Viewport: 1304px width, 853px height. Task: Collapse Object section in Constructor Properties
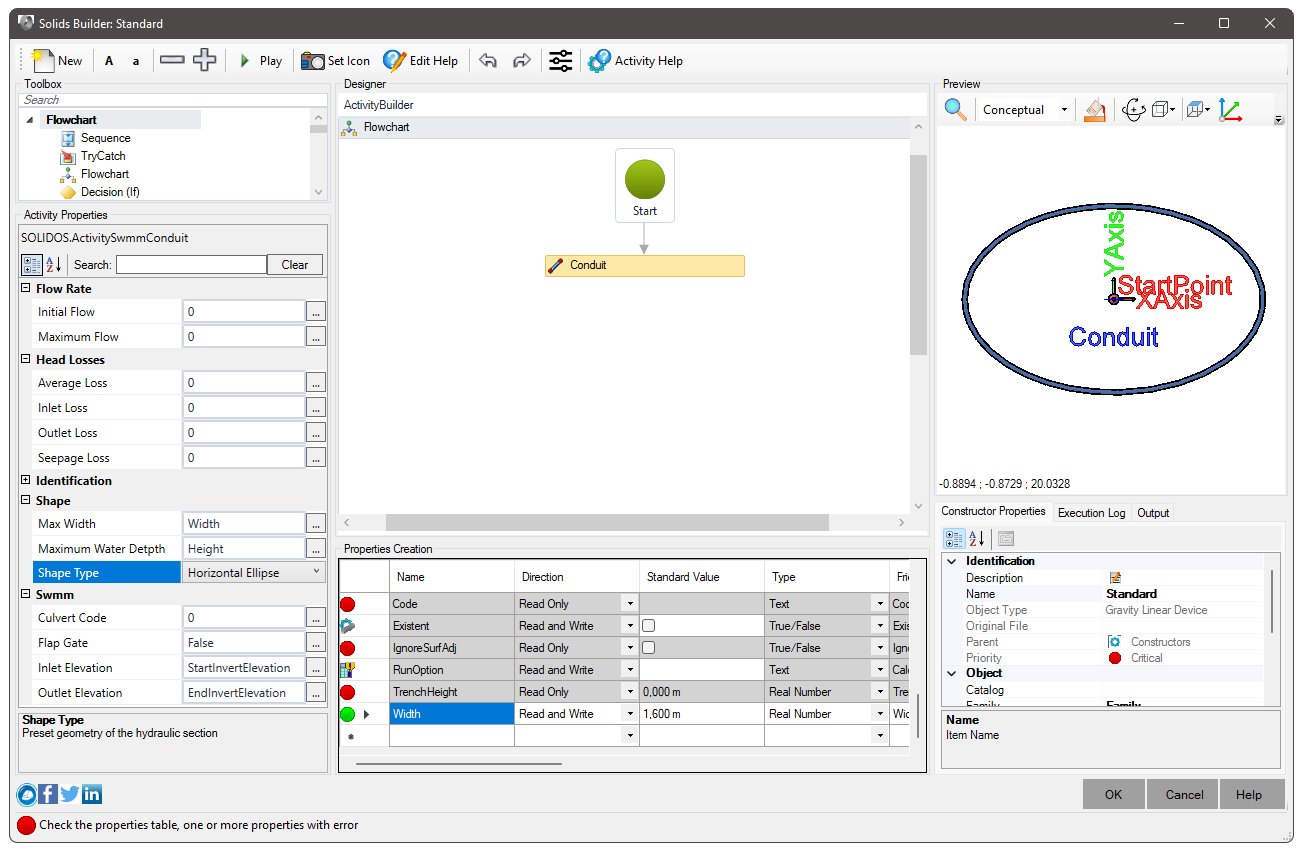(x=952, y=673)
